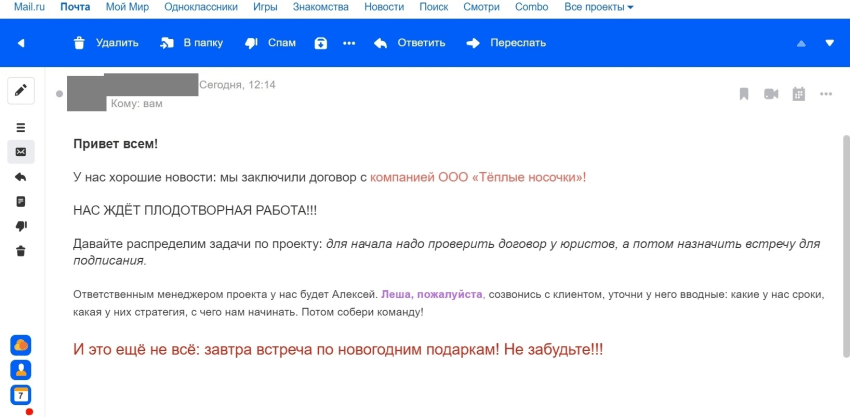850x417 pixels.
Task: Open the Calendar app icon showing 7
Action: 21,395
